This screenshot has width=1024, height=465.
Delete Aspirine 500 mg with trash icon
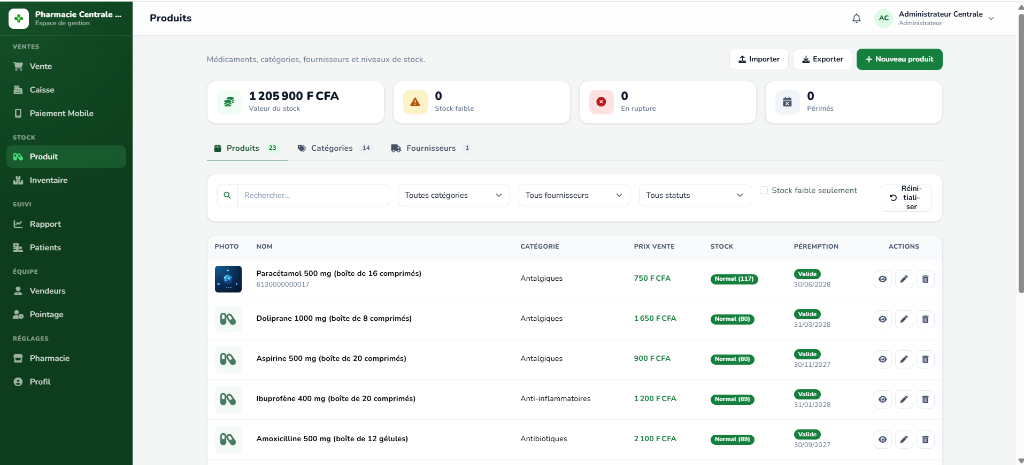[x=925, y=359]
